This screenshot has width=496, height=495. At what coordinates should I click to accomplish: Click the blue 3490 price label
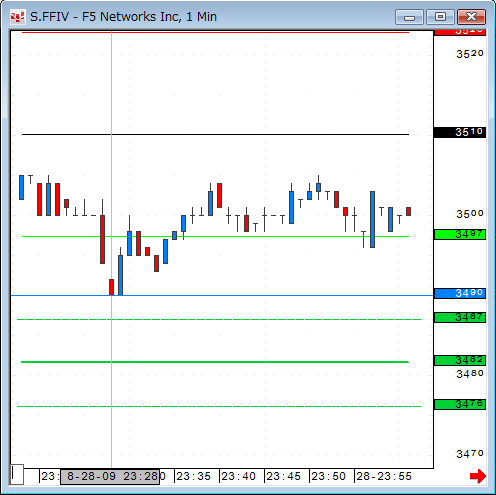pos(460,293)
